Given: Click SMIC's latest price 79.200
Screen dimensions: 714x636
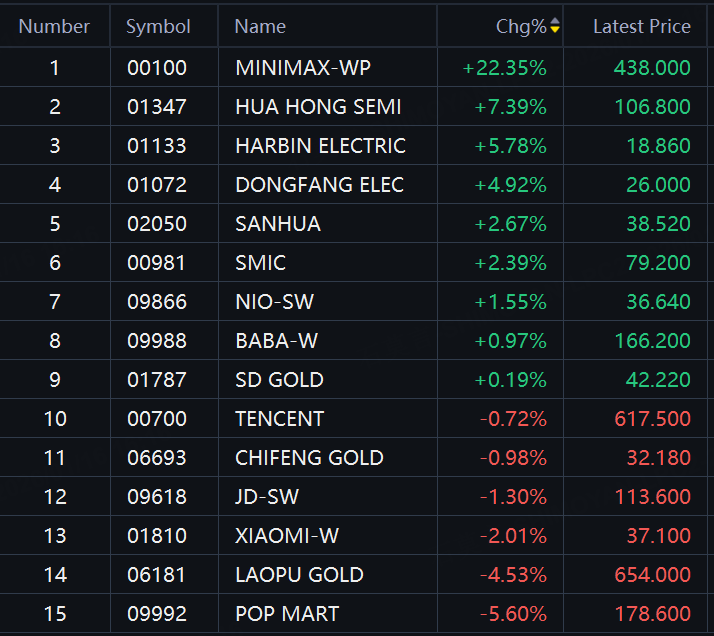Looking at the screenshot, I should click(658, 263).
